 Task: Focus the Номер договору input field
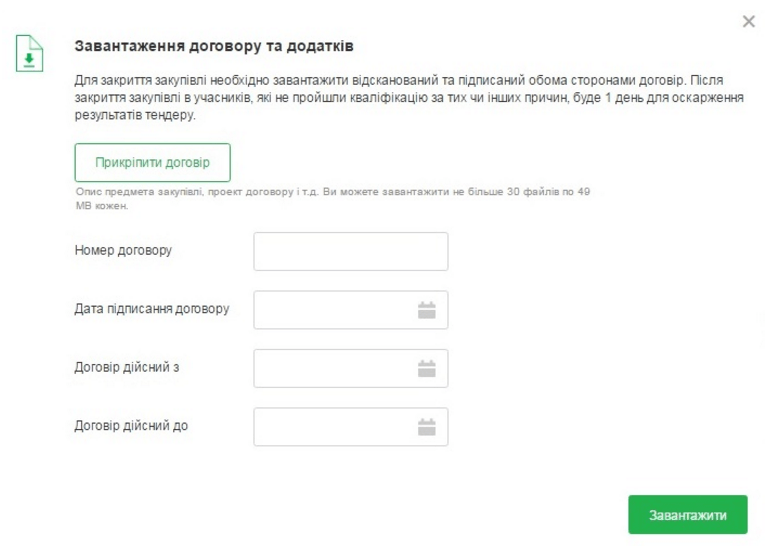click(350, 252)
